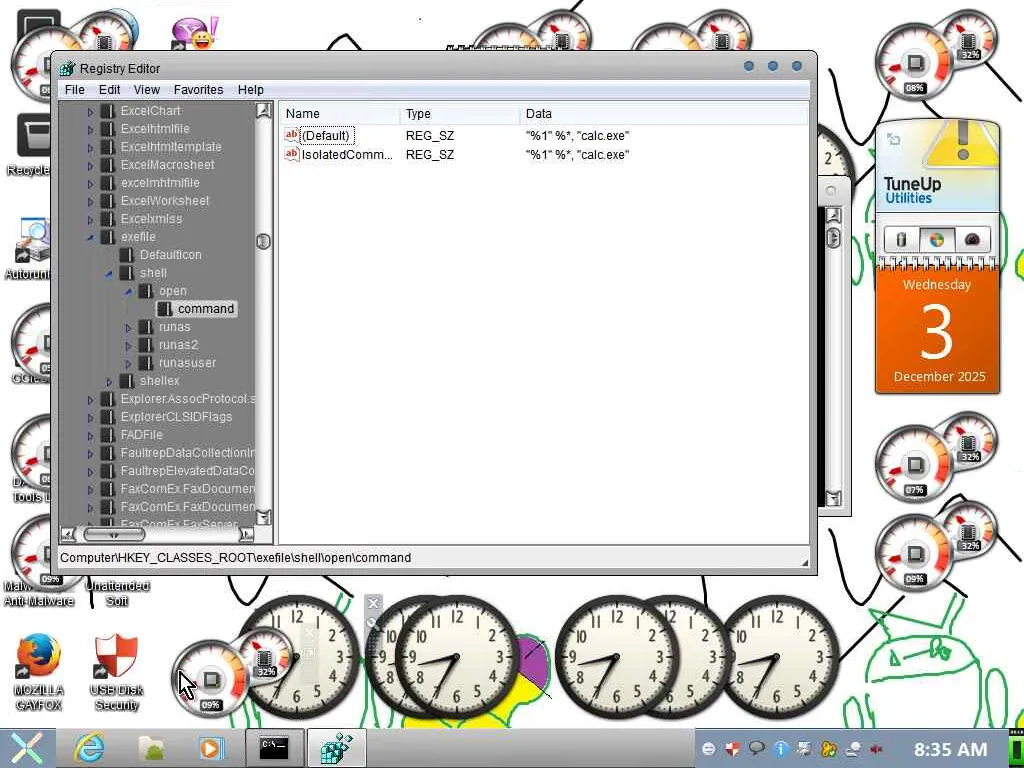Open USB Disk Security desktop shortcut
This screenshot has width=1024, height=768.
117,672
